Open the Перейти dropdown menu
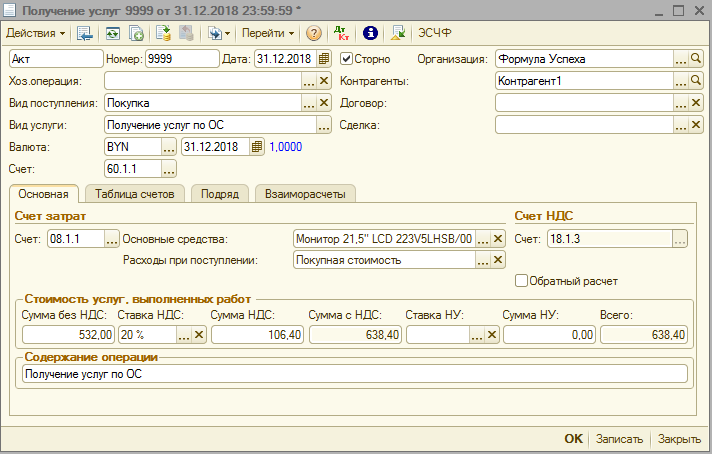 coord(268,33)
